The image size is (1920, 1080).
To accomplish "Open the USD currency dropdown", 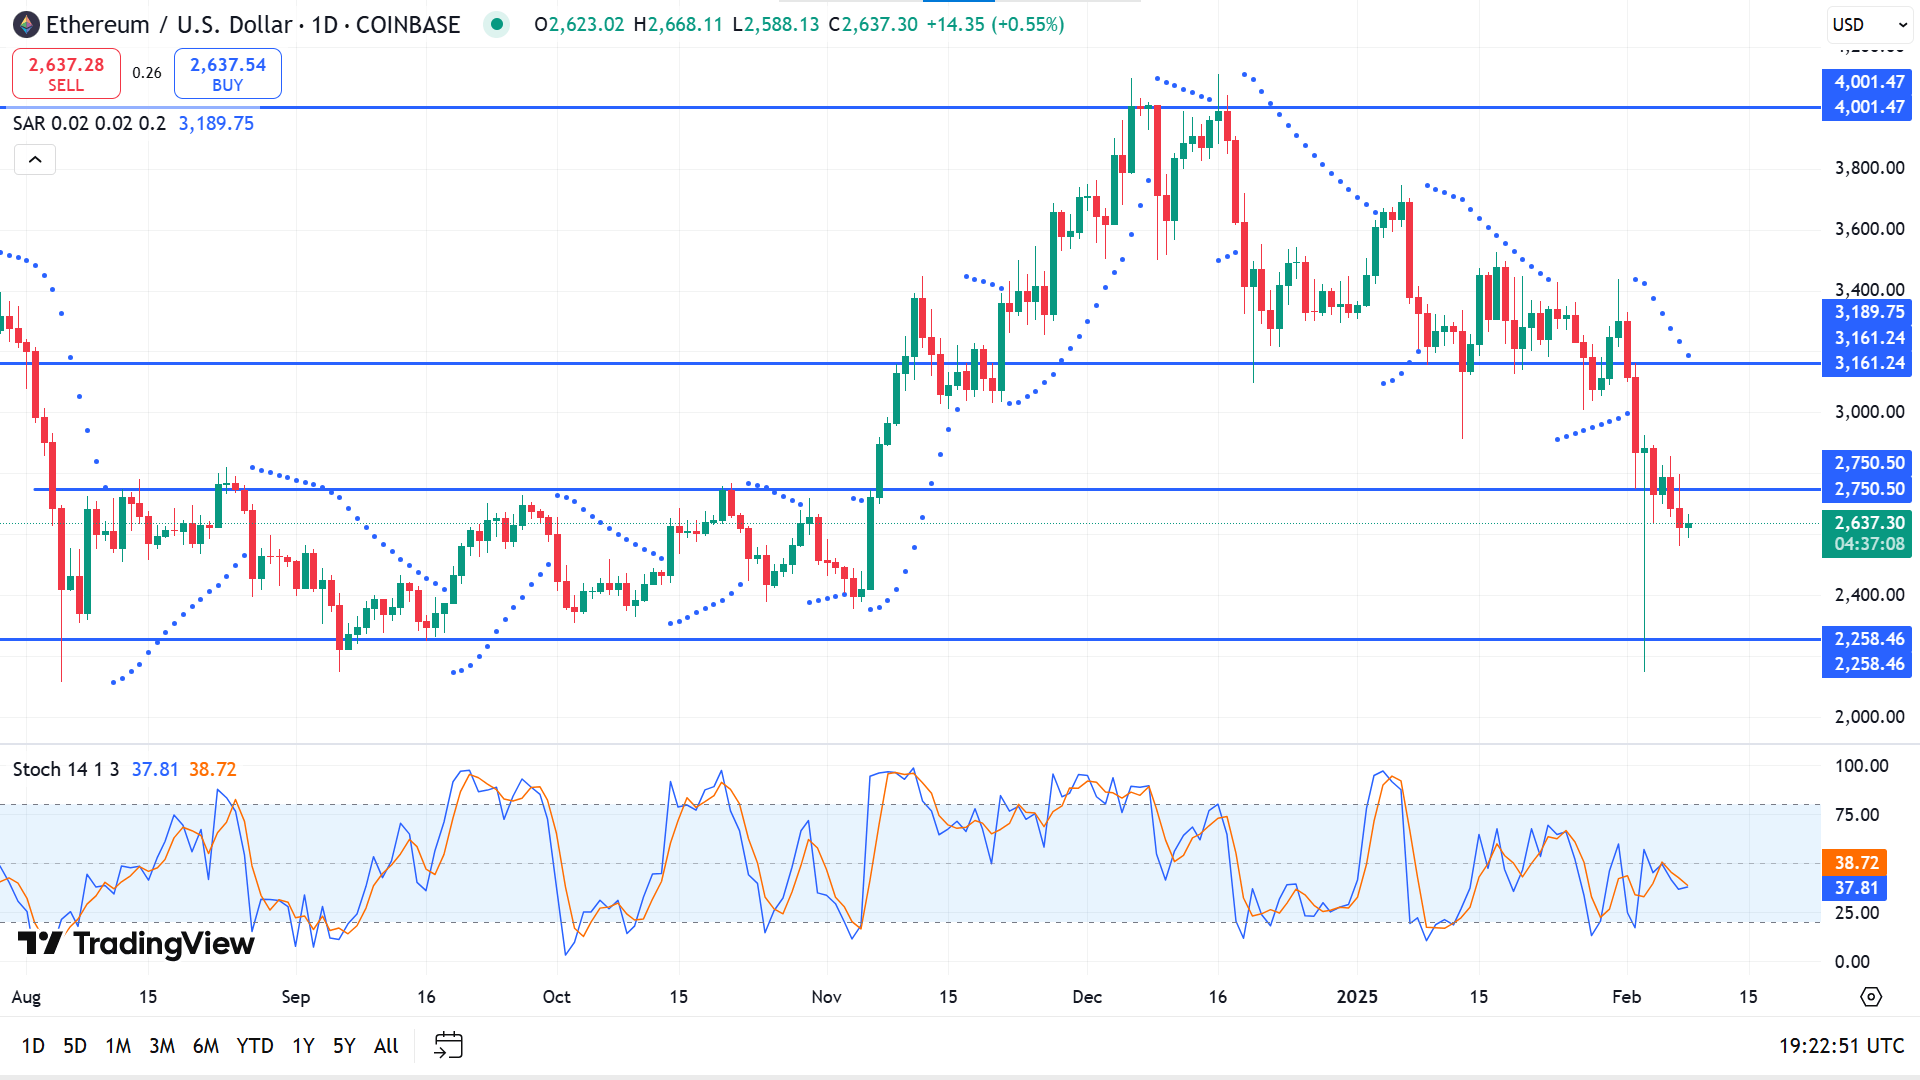I will tap(1870, 24).
